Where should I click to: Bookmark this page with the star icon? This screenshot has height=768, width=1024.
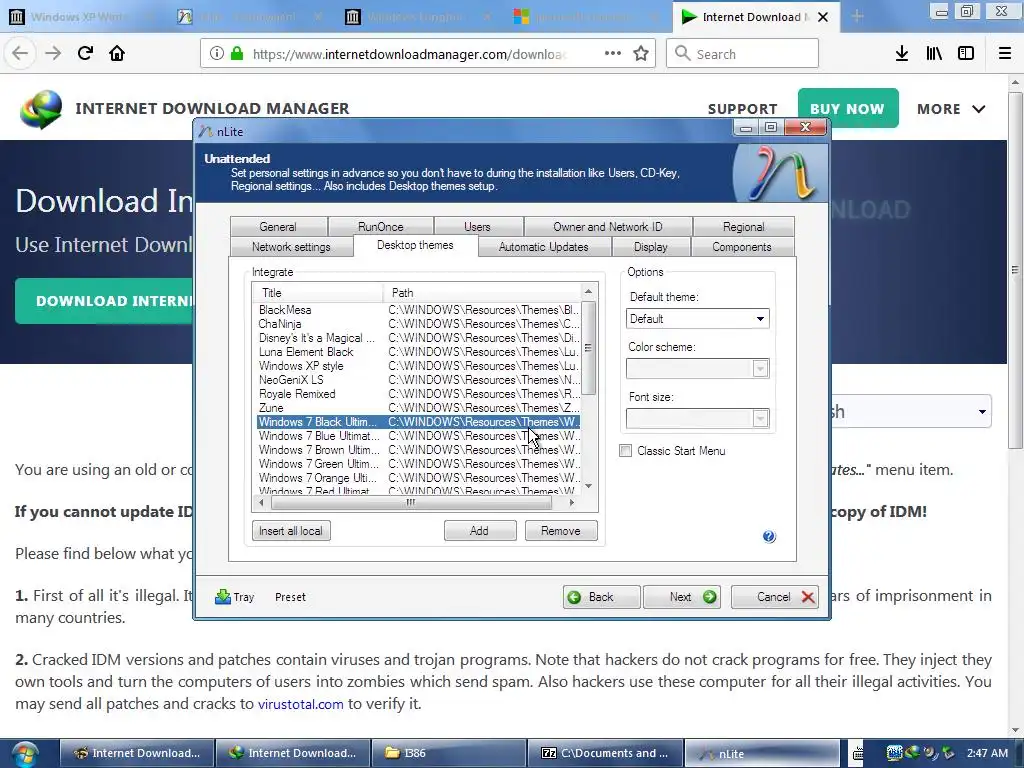point(641,54)
